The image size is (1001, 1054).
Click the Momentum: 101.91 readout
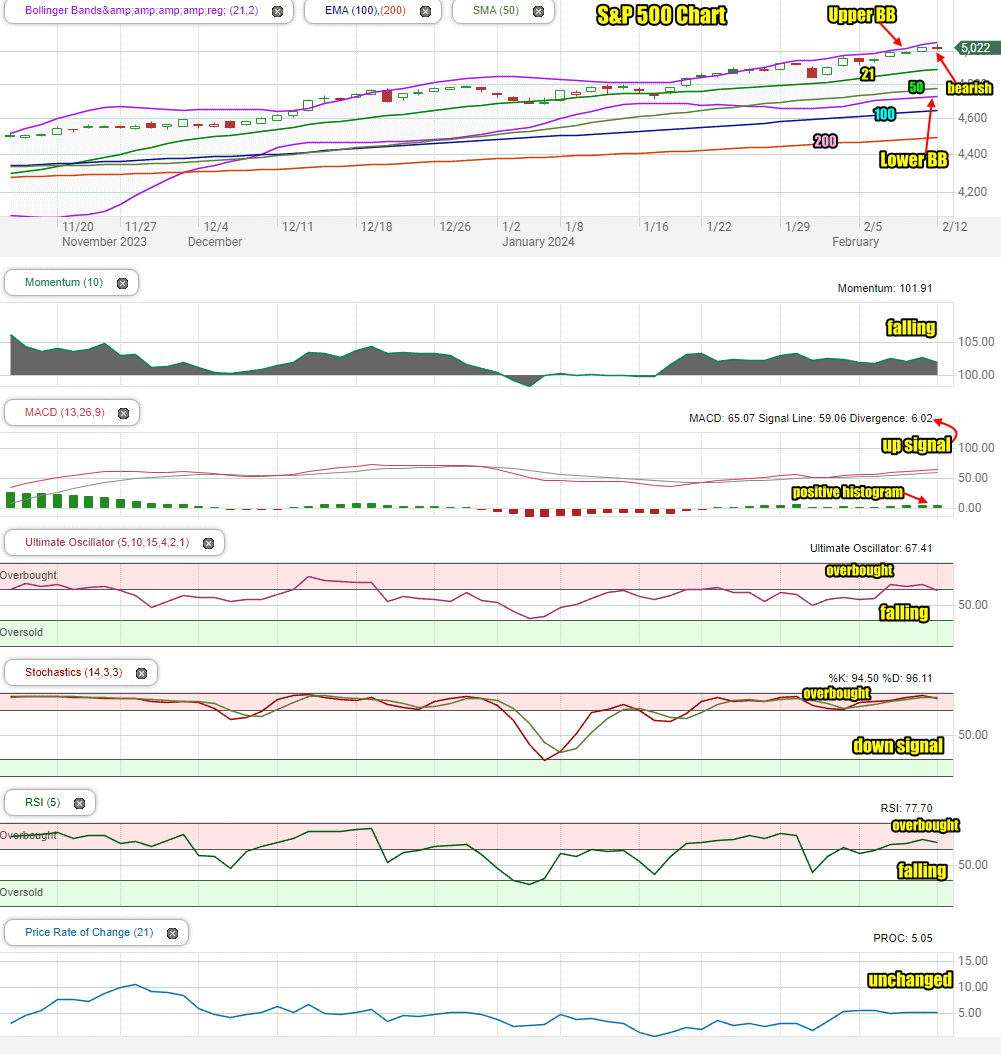(885, 288)
